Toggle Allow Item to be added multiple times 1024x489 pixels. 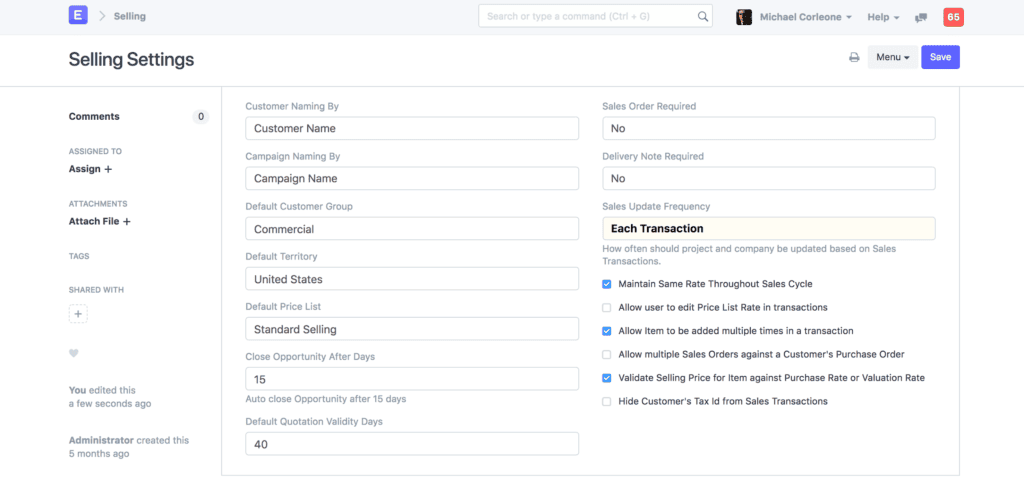(x=607, y=331)
